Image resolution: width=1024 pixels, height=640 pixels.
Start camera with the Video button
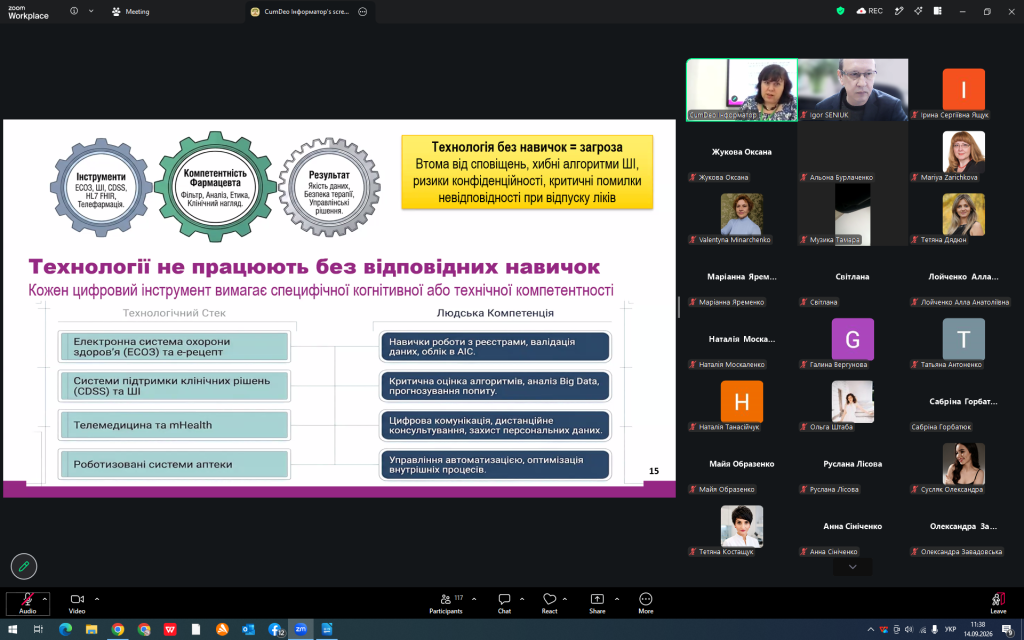(x=77, y=603)
